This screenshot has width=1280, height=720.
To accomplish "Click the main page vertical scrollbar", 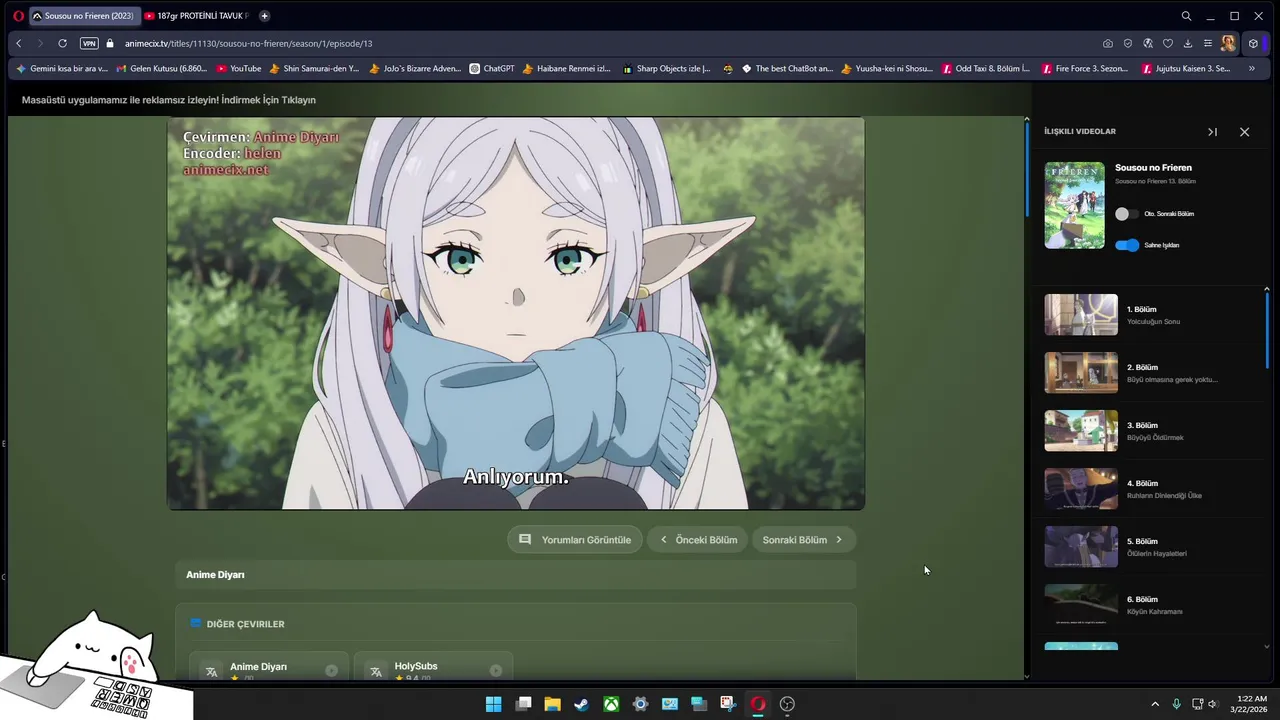I will click(1026, 170).
